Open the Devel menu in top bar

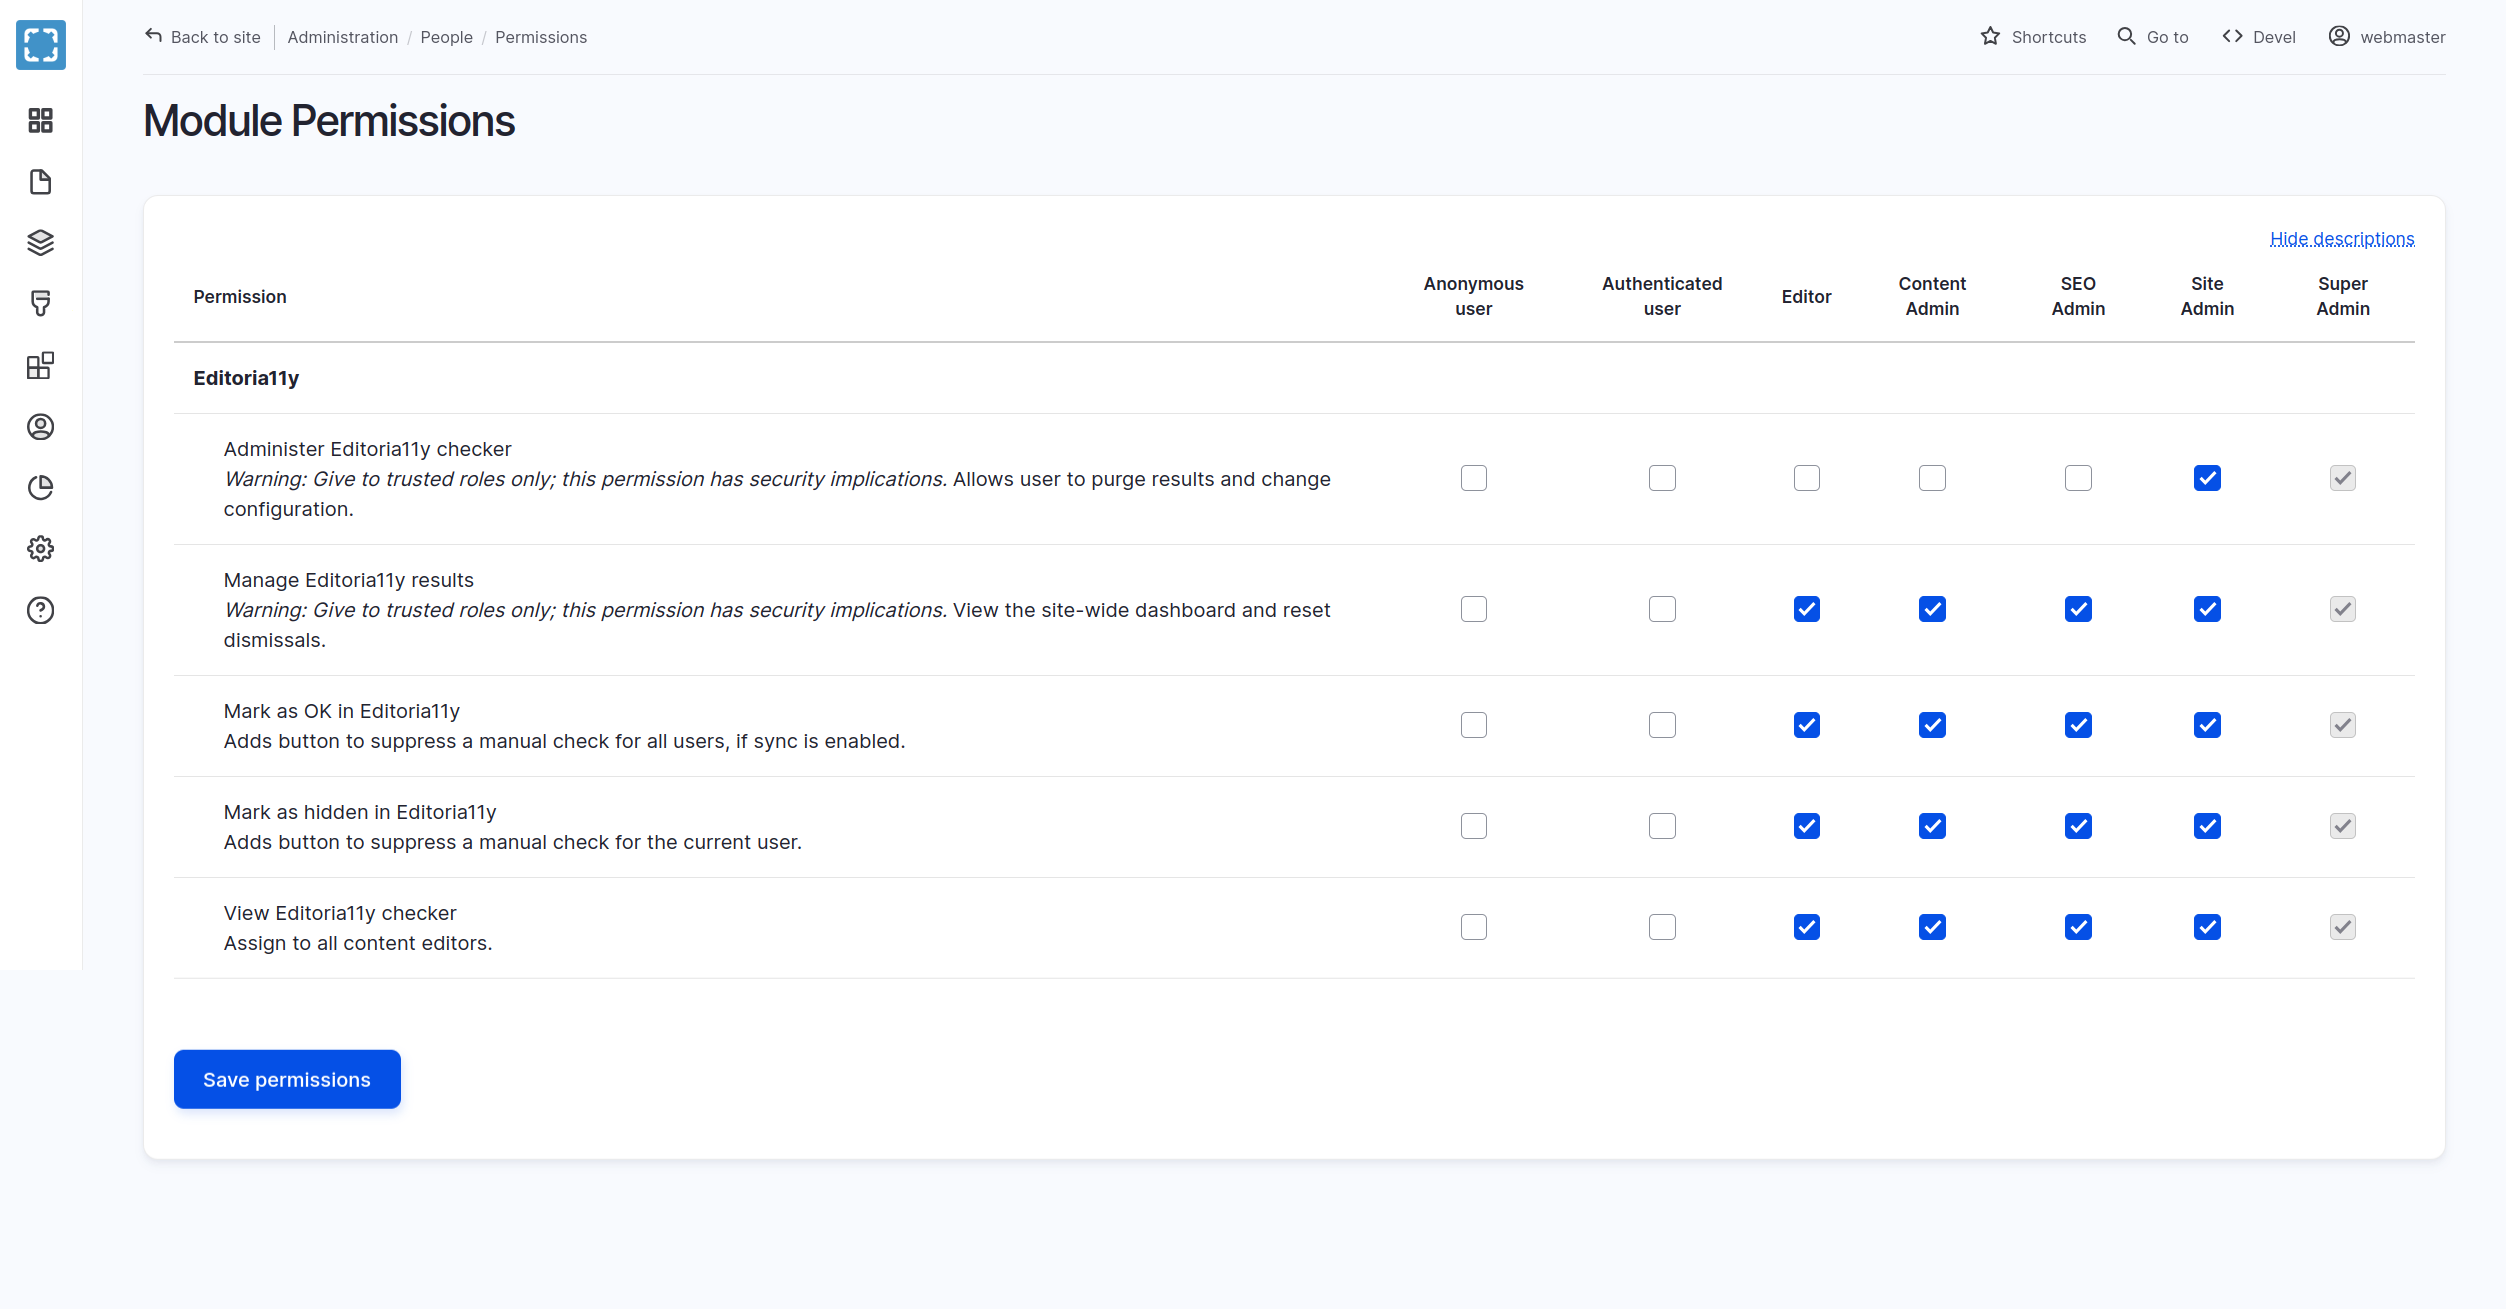2259,37
